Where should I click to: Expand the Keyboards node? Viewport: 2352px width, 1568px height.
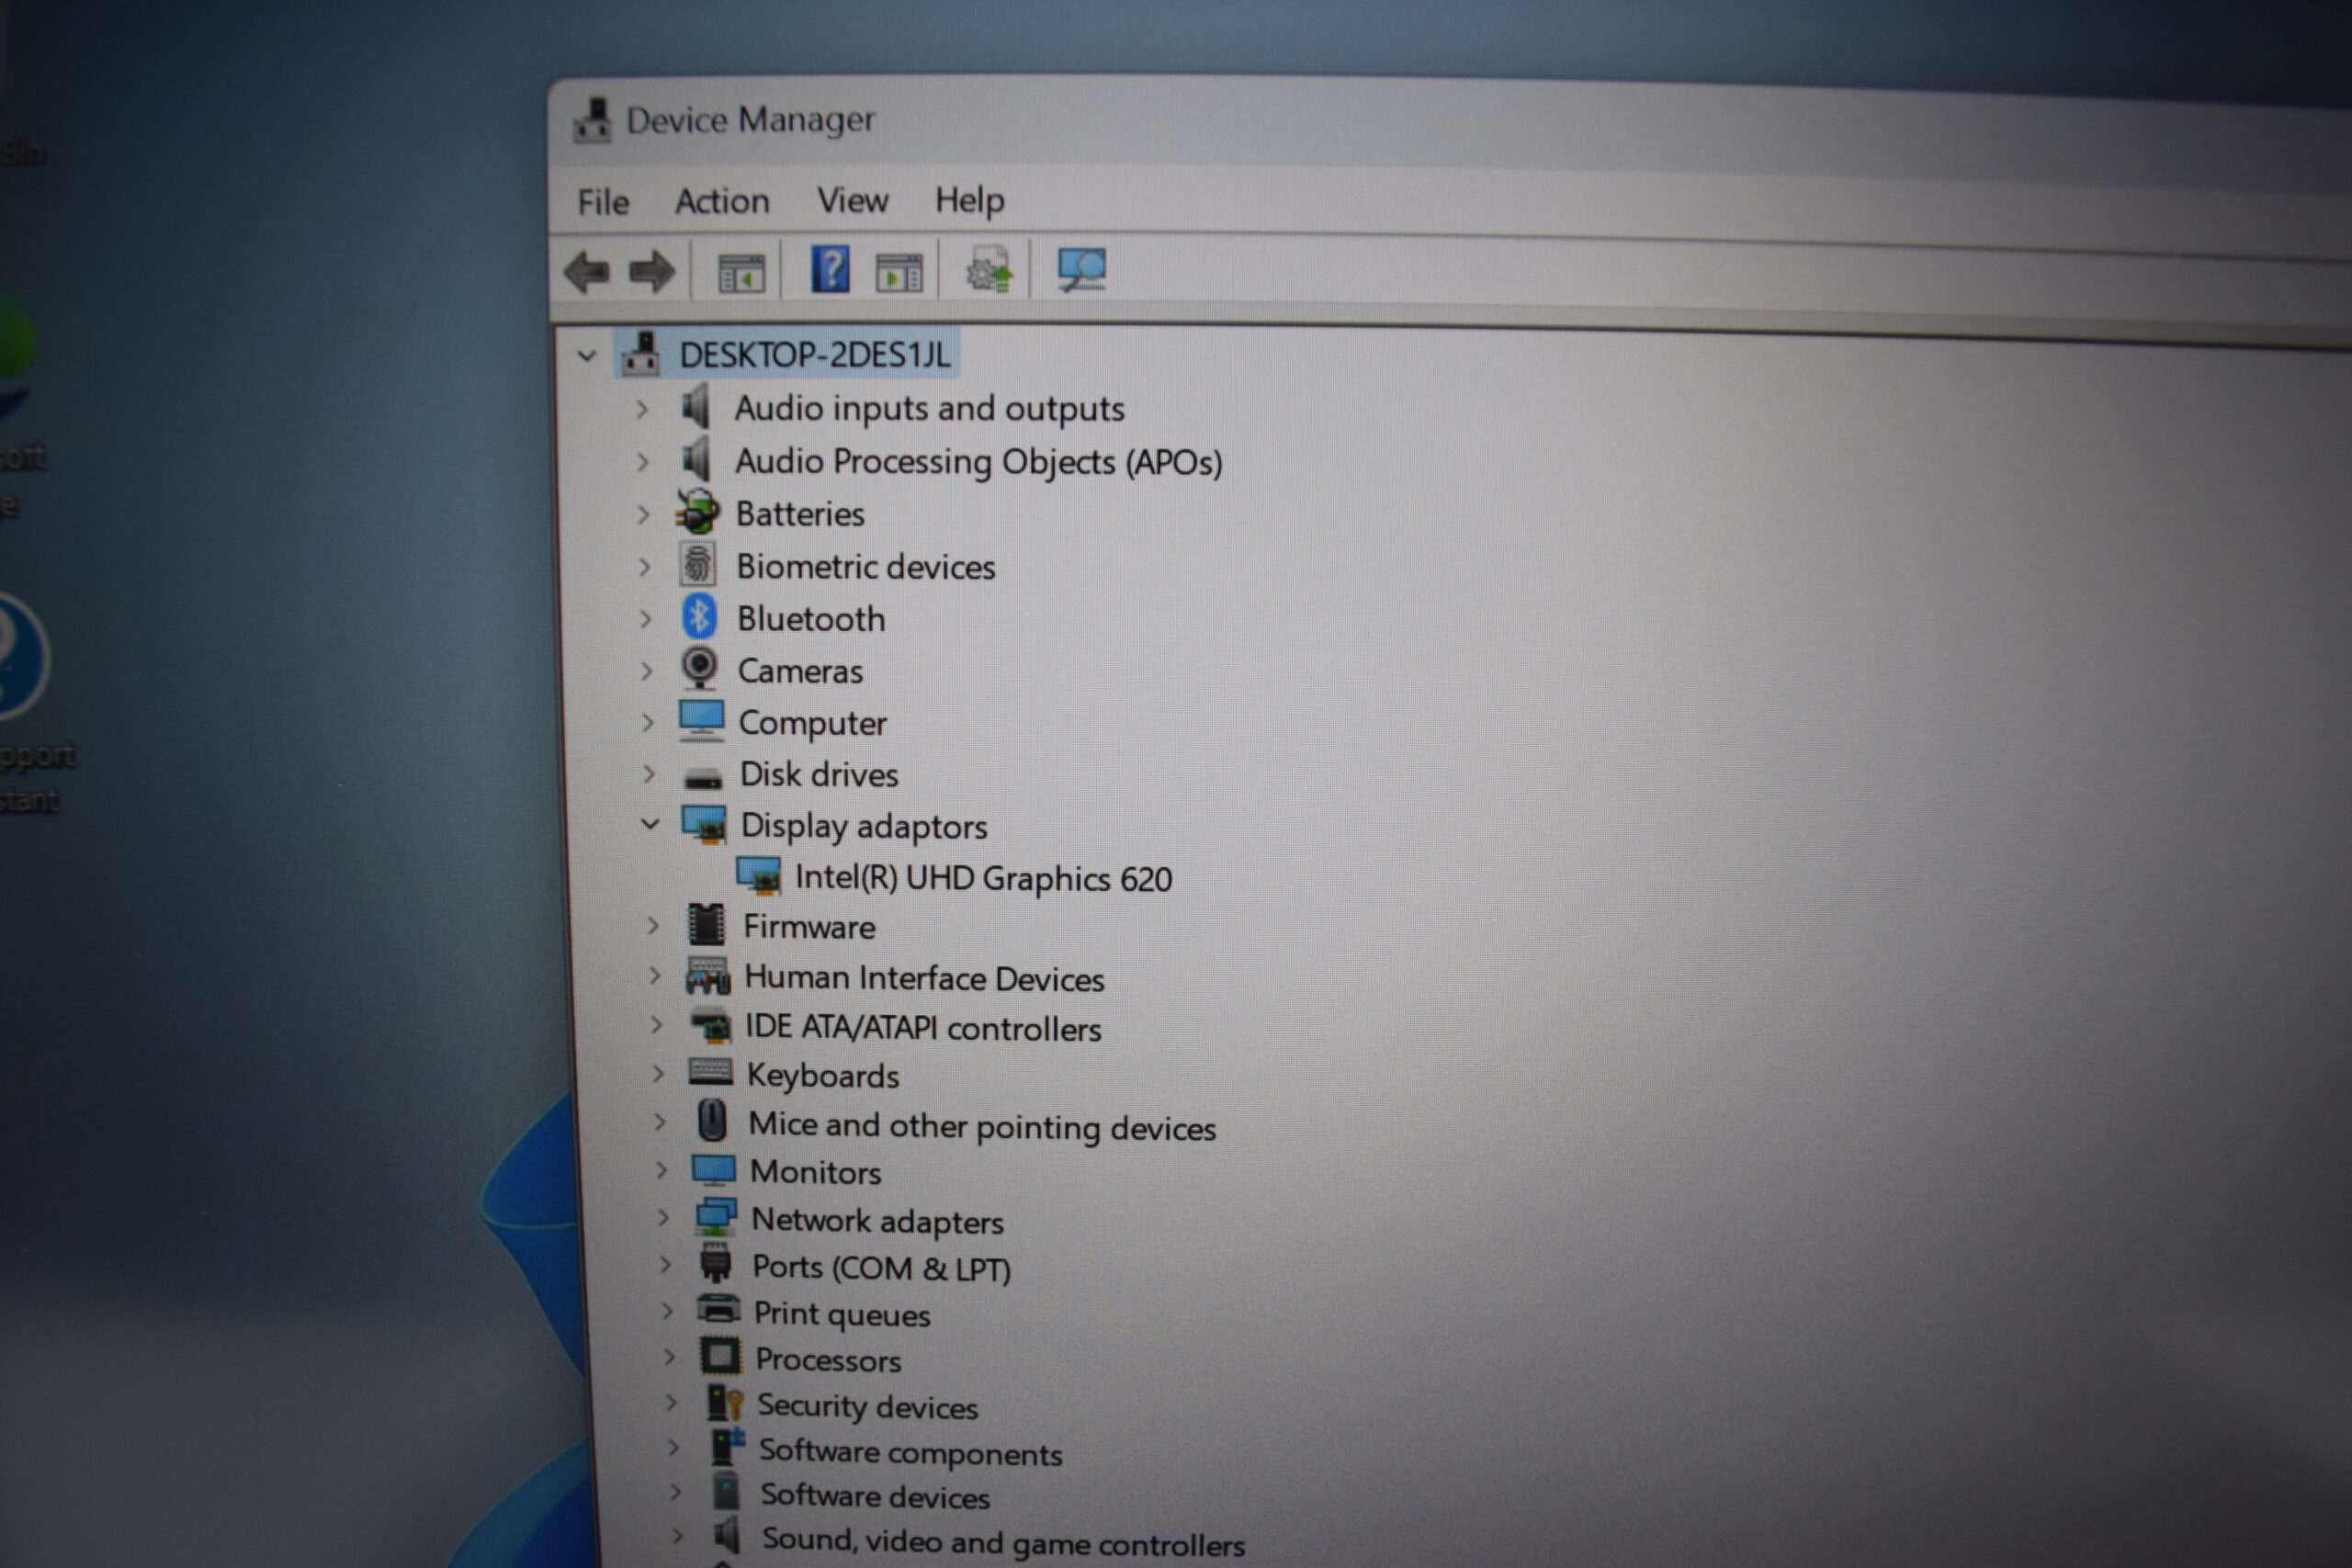pos(658,1073)
